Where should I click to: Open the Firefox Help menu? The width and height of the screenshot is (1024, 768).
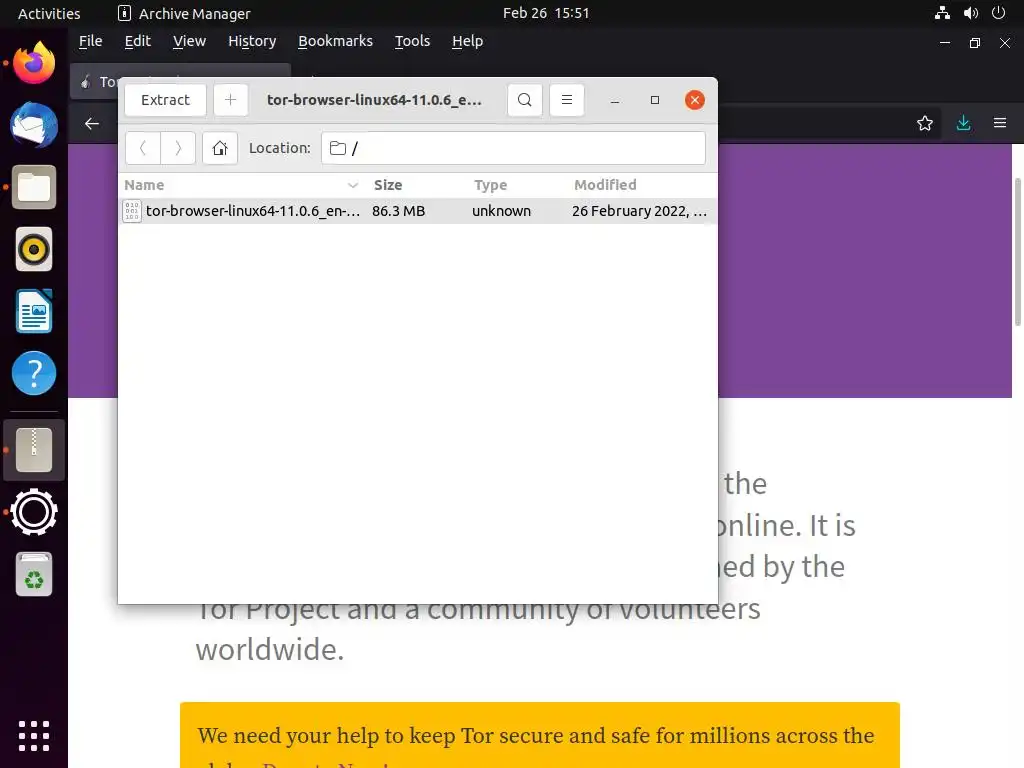pyautogui.click(x=468, y=41)
